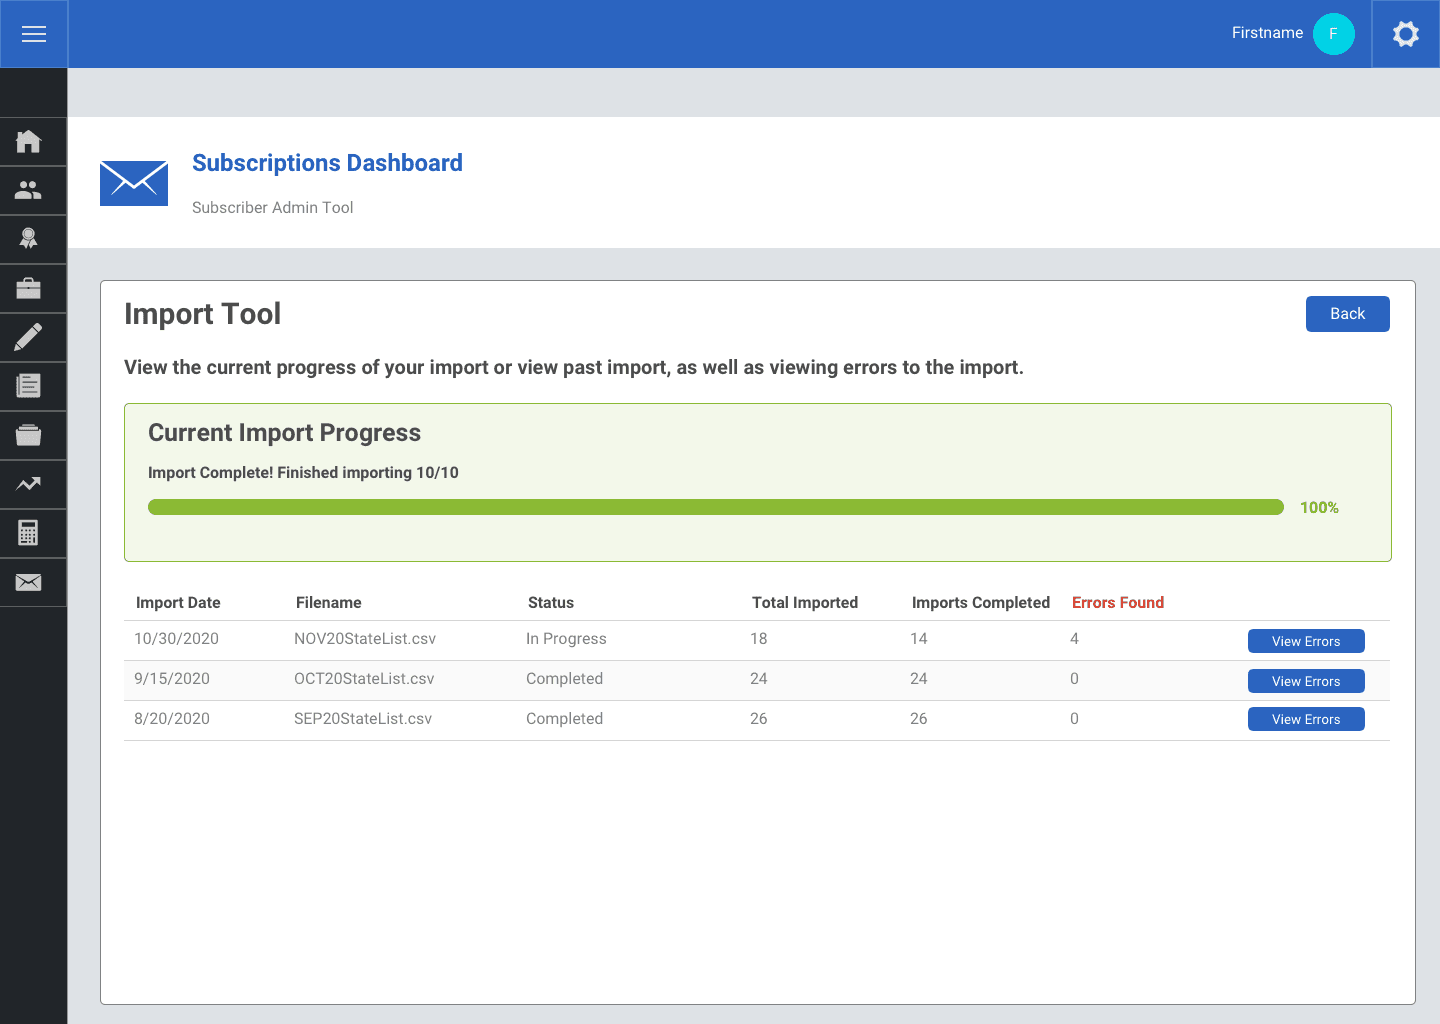
Task: Click the total imported value 18
Action: [x=759, y=639]
